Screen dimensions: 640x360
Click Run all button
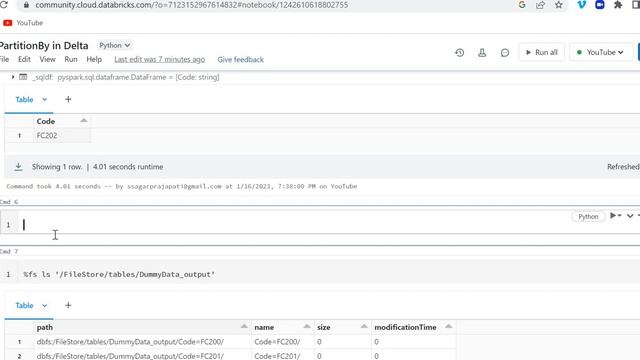542,52
